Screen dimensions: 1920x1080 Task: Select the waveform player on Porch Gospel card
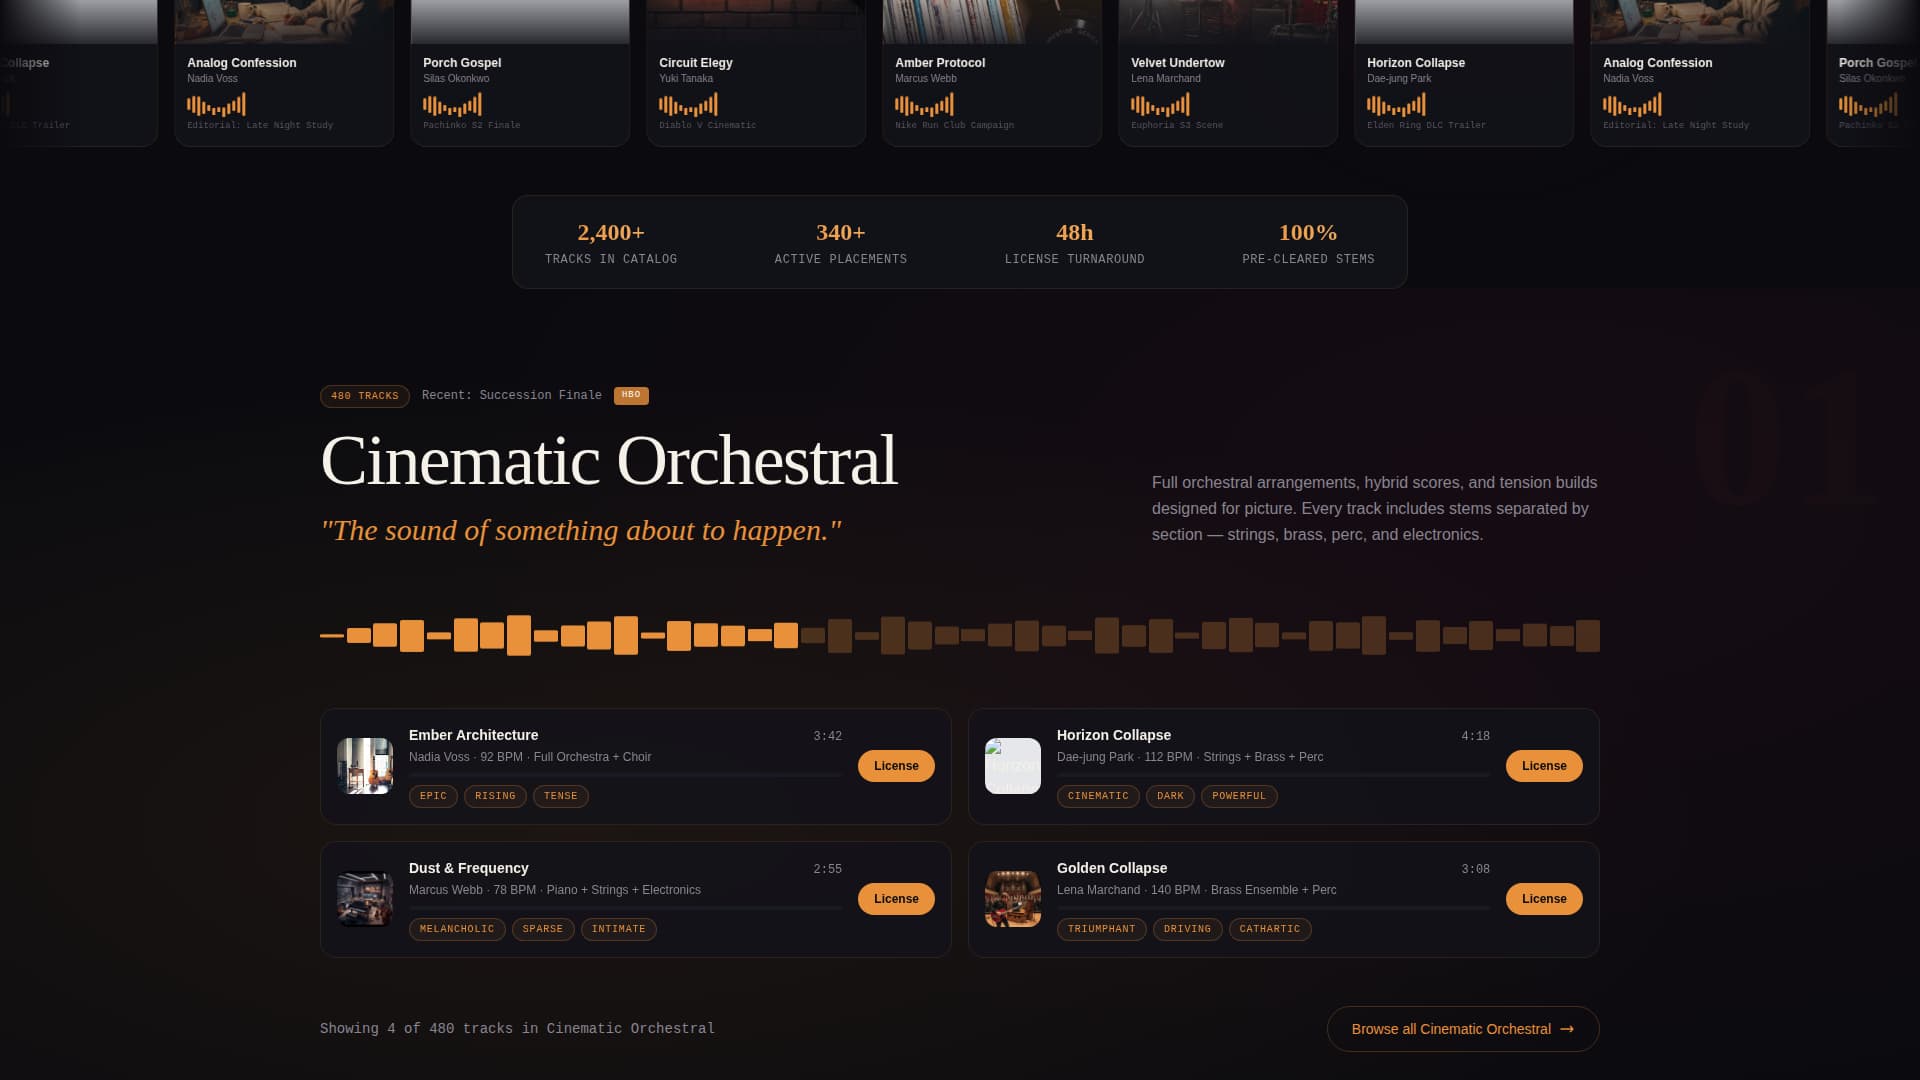450,103
